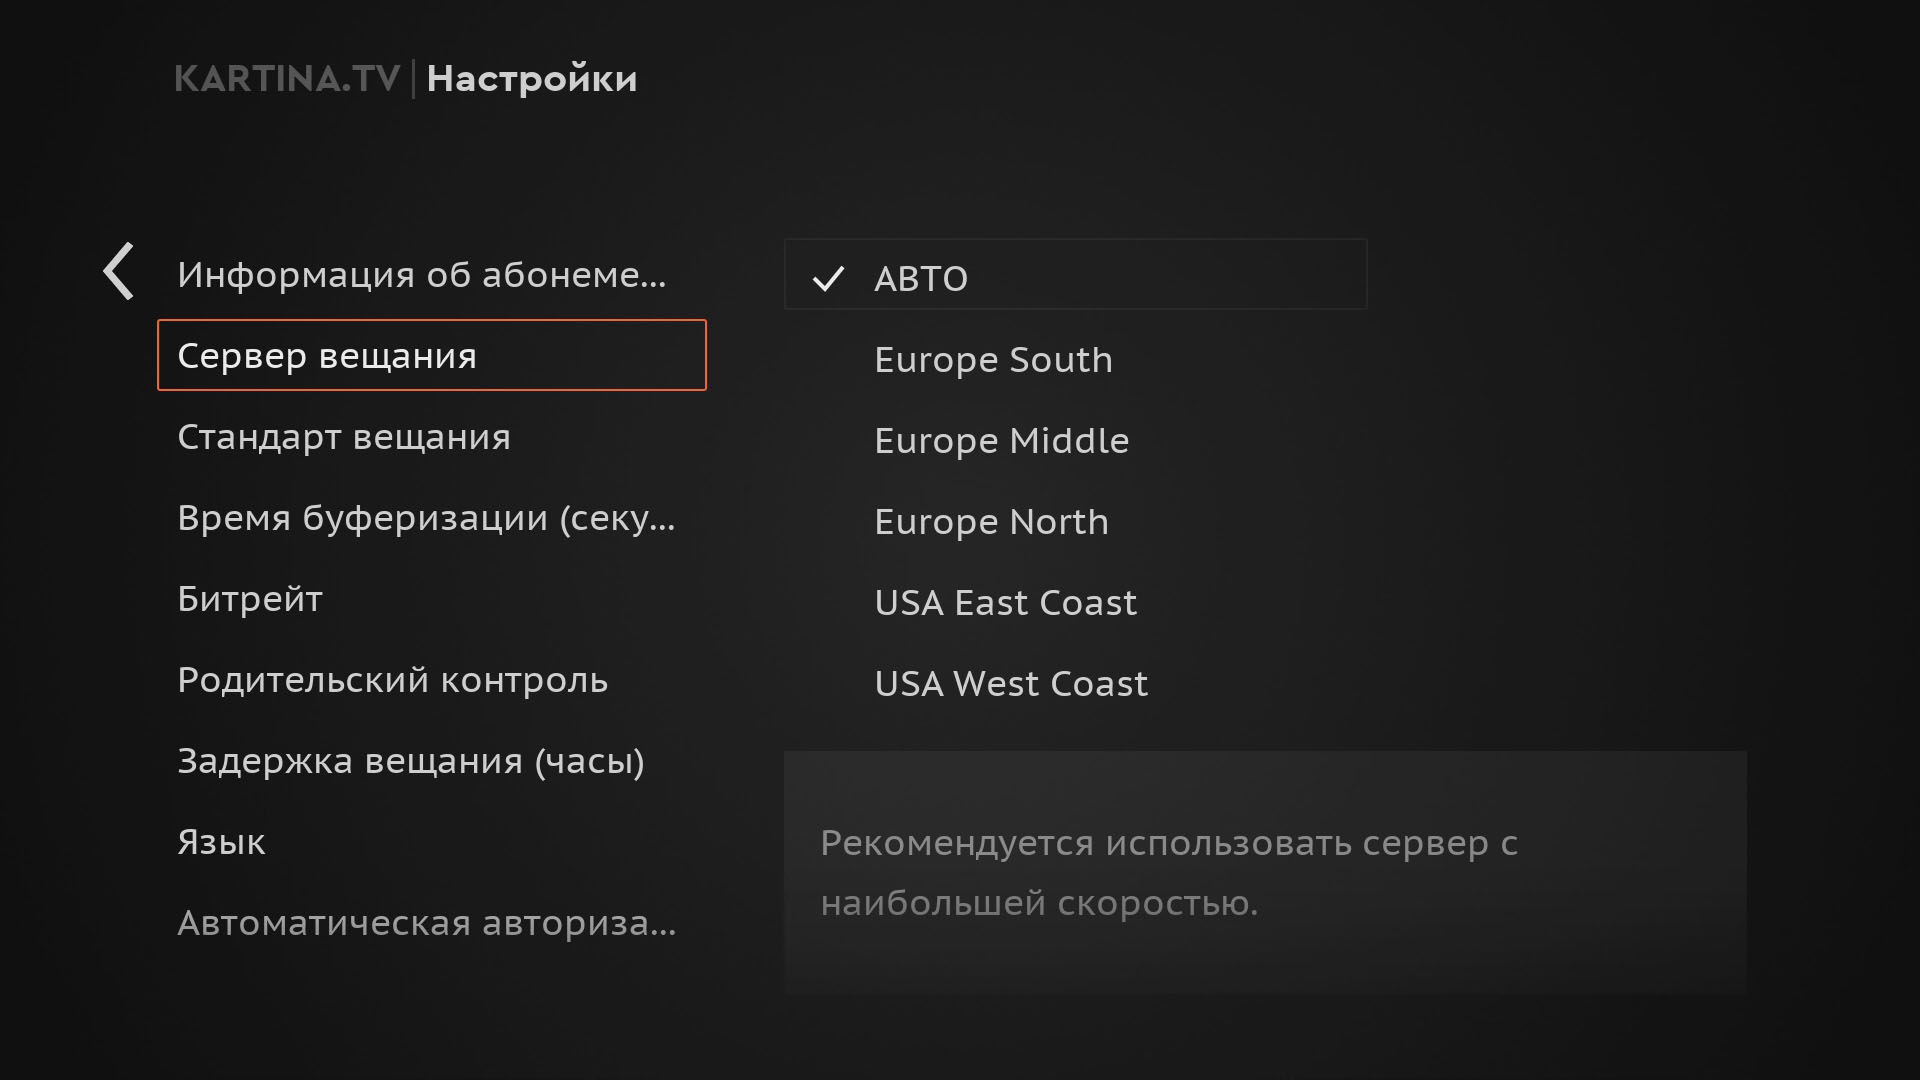
Task: Click the Настройки title text
Action: (533, 79)
